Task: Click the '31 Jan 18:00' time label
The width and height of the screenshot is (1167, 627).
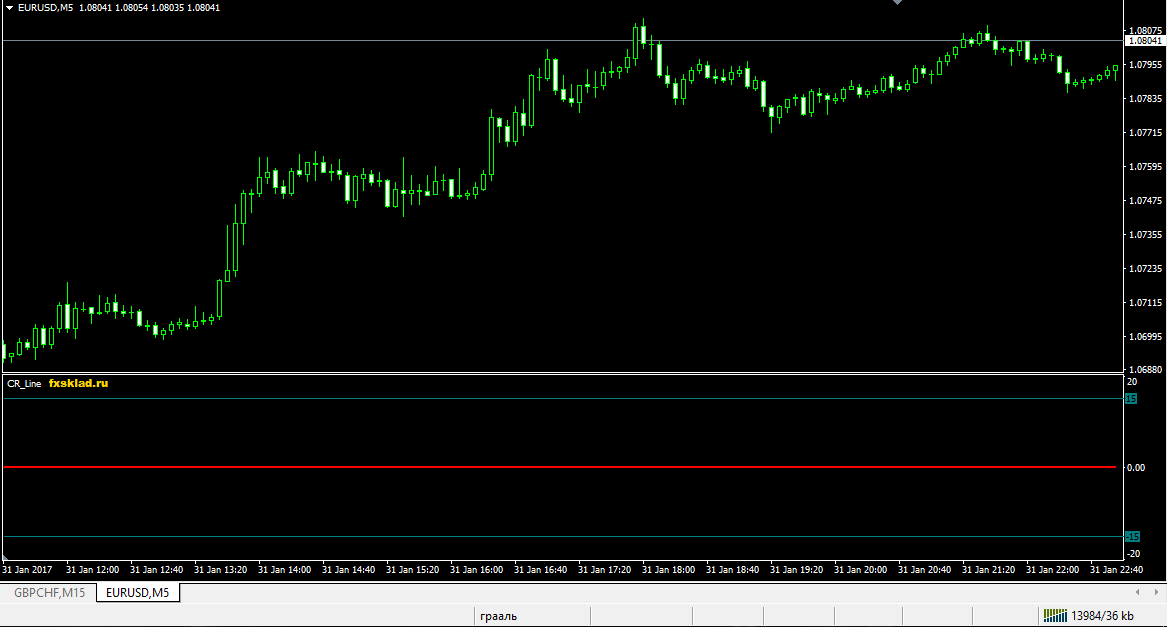Action: tap(668, 570)
